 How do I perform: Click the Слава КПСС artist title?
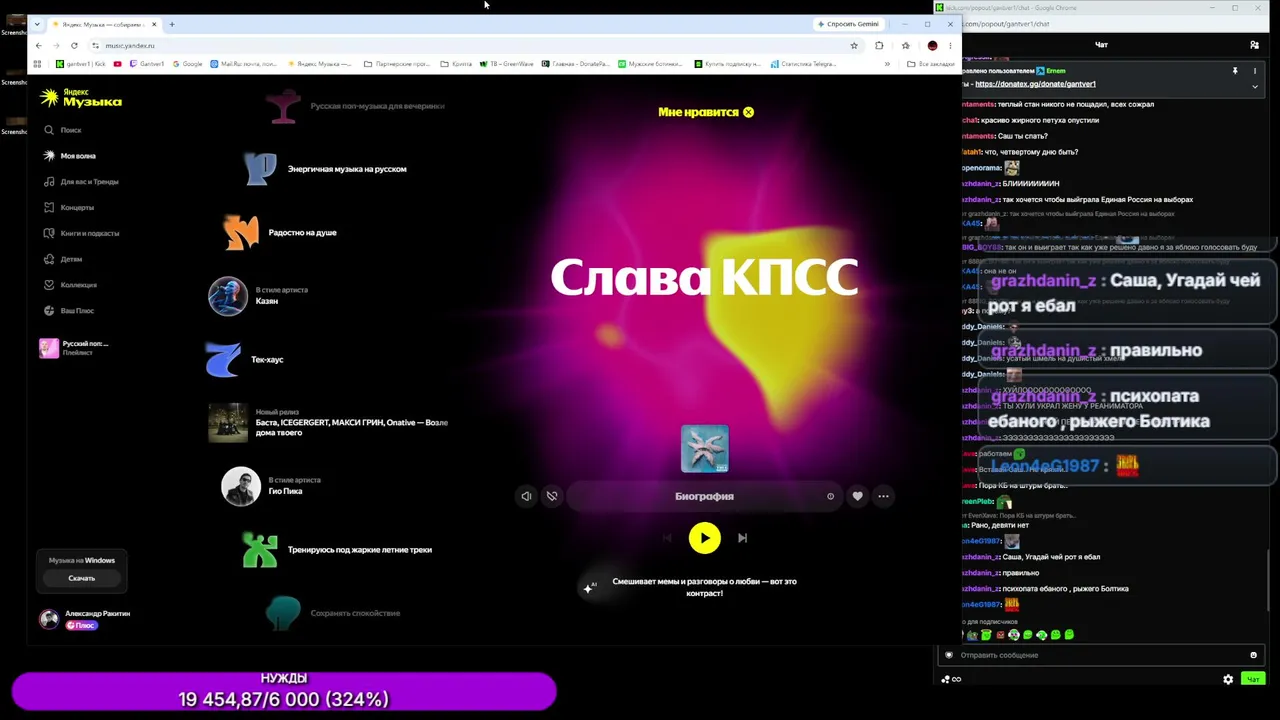[x=704, y=277]
